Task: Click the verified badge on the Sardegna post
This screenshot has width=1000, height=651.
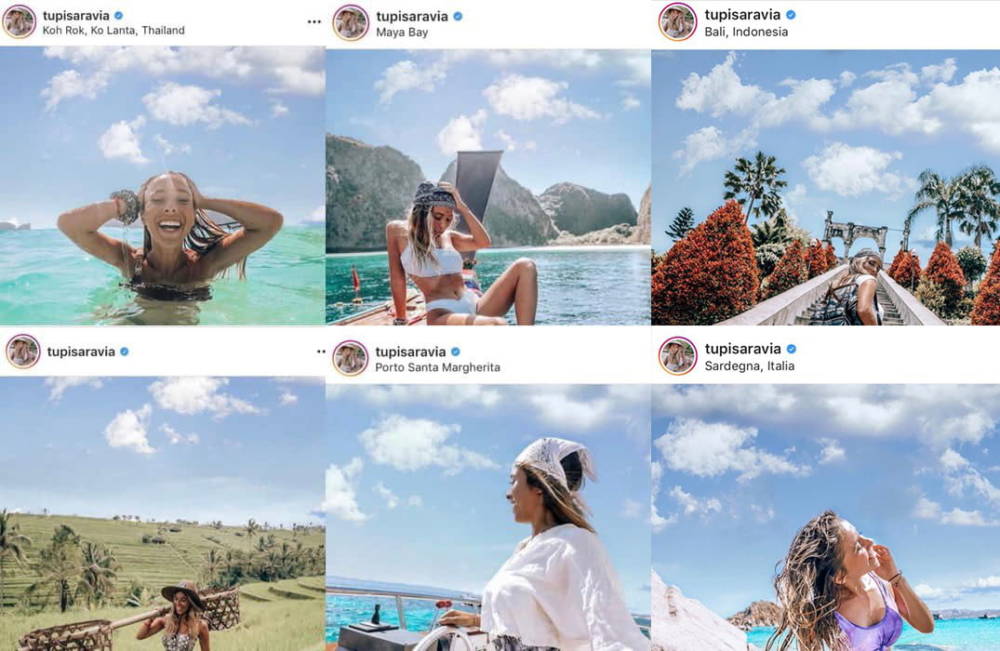Action: (x=791, y=349)
